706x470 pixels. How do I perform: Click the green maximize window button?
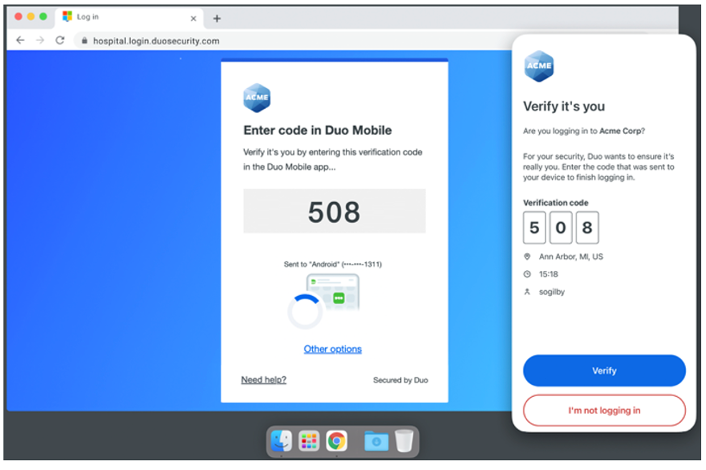point(43,17)
